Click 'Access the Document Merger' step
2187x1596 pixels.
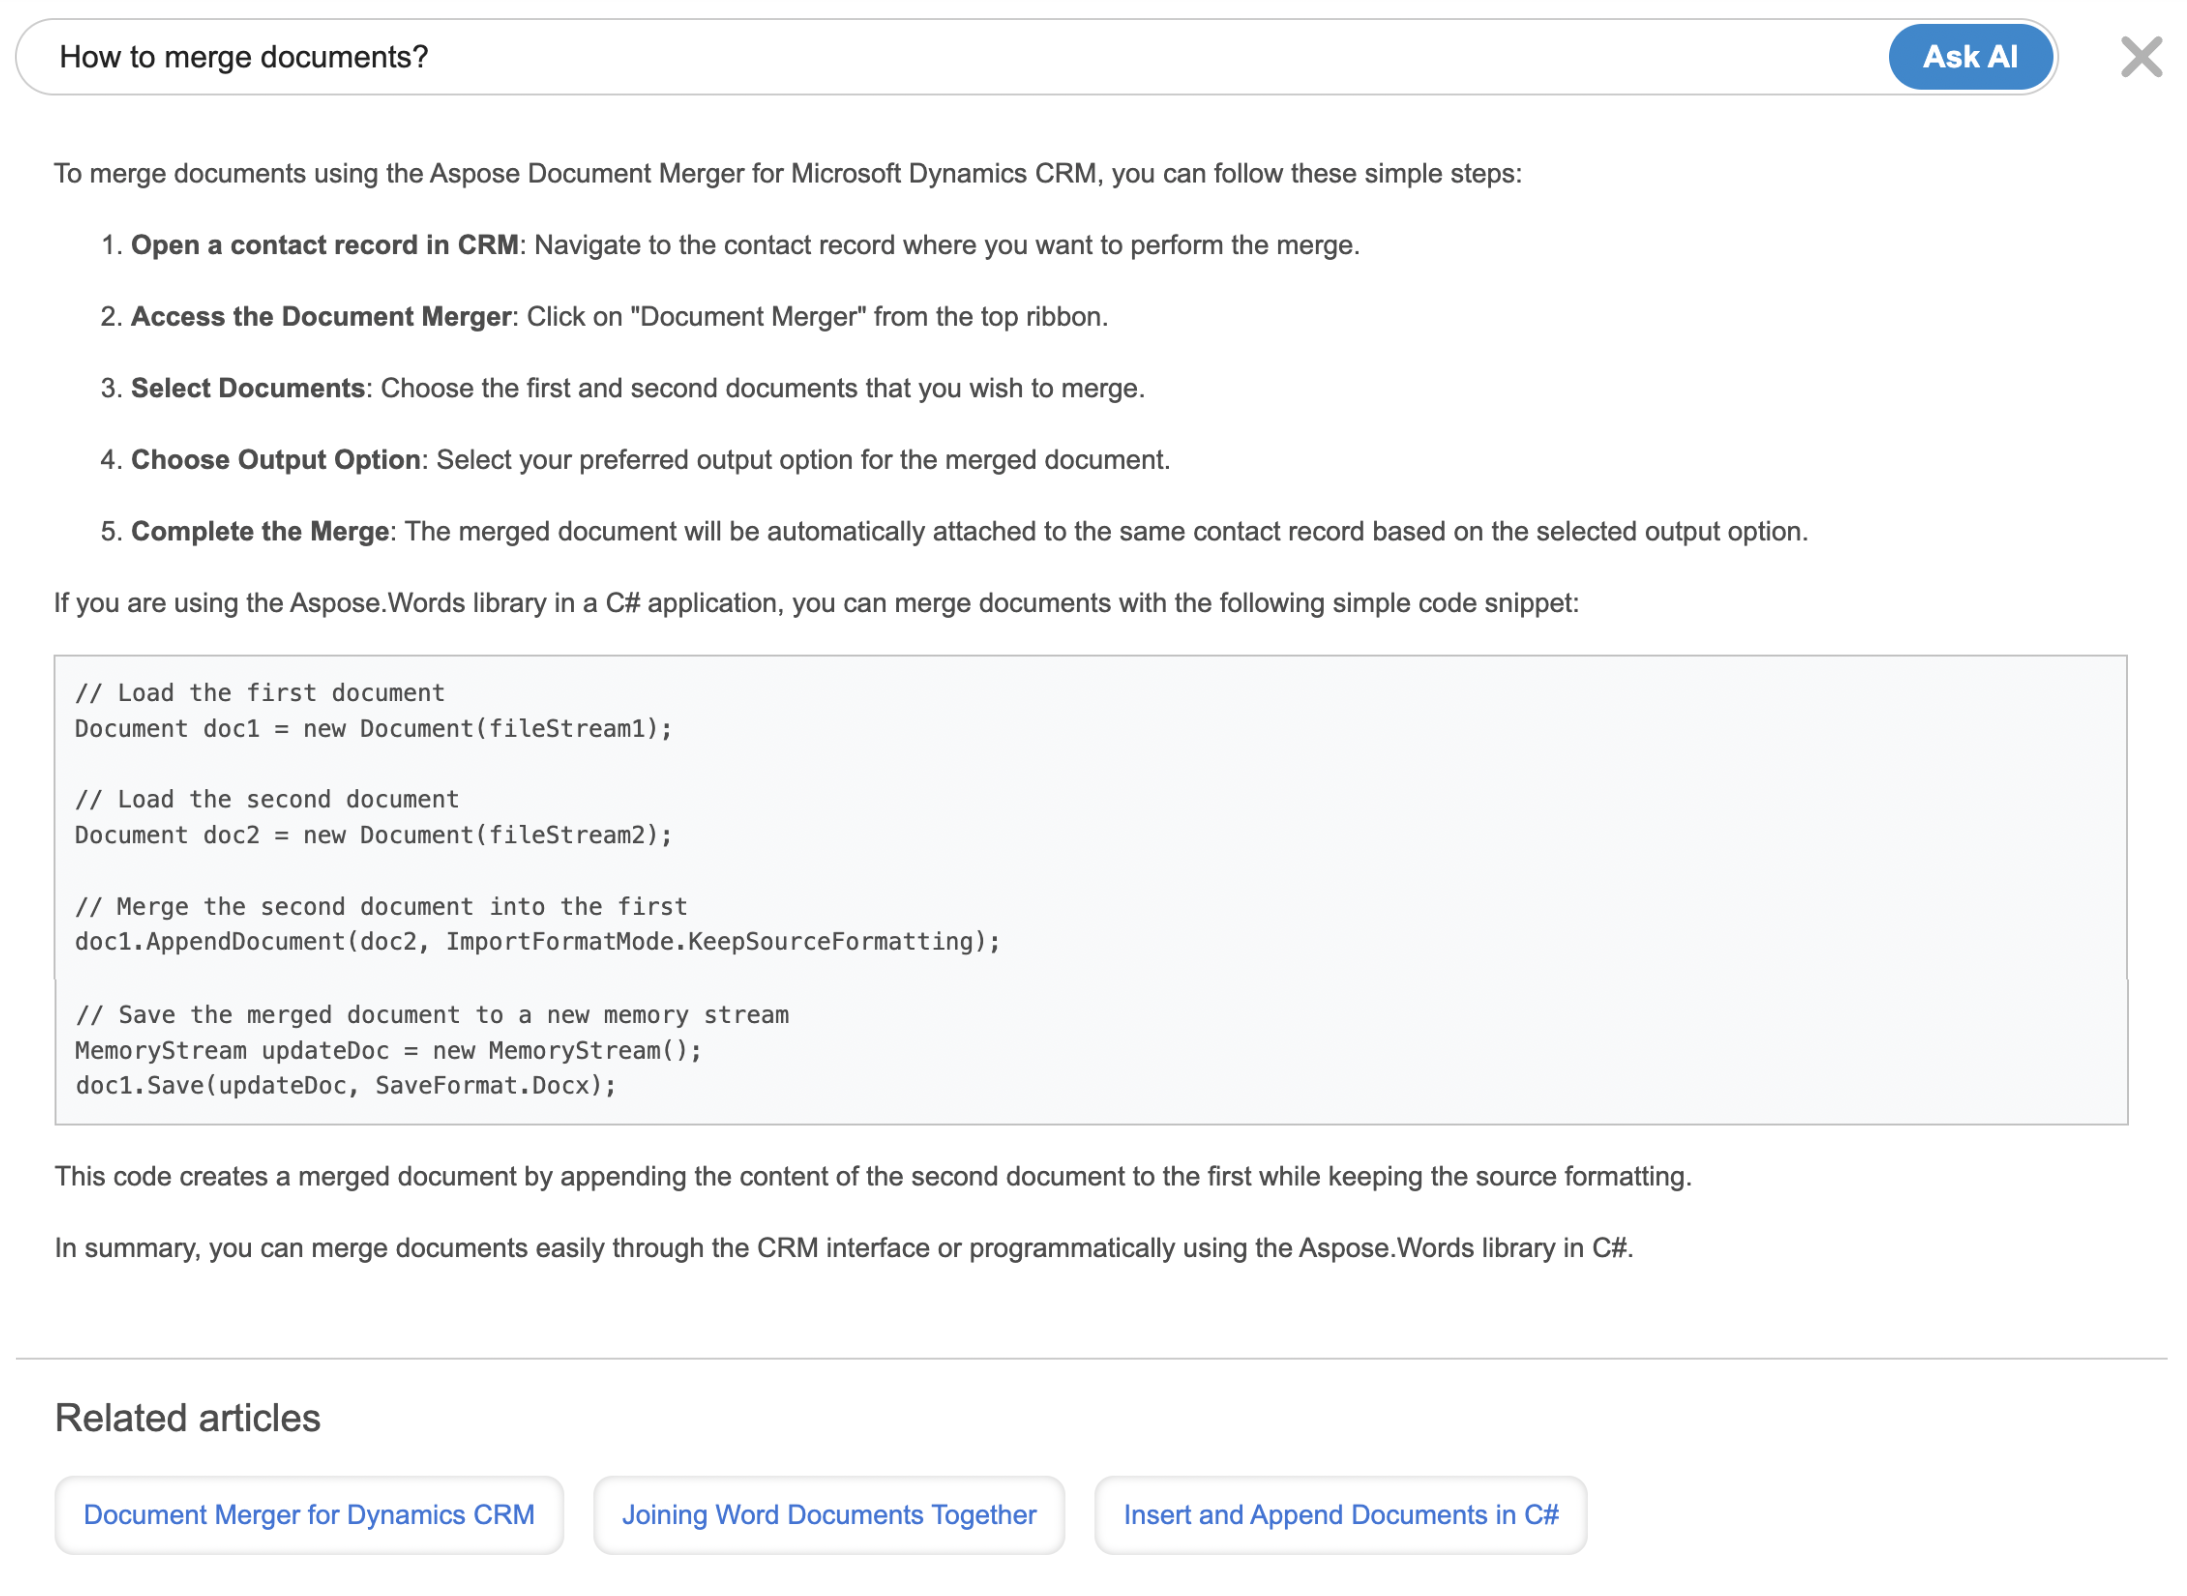(x=320, y=316)
